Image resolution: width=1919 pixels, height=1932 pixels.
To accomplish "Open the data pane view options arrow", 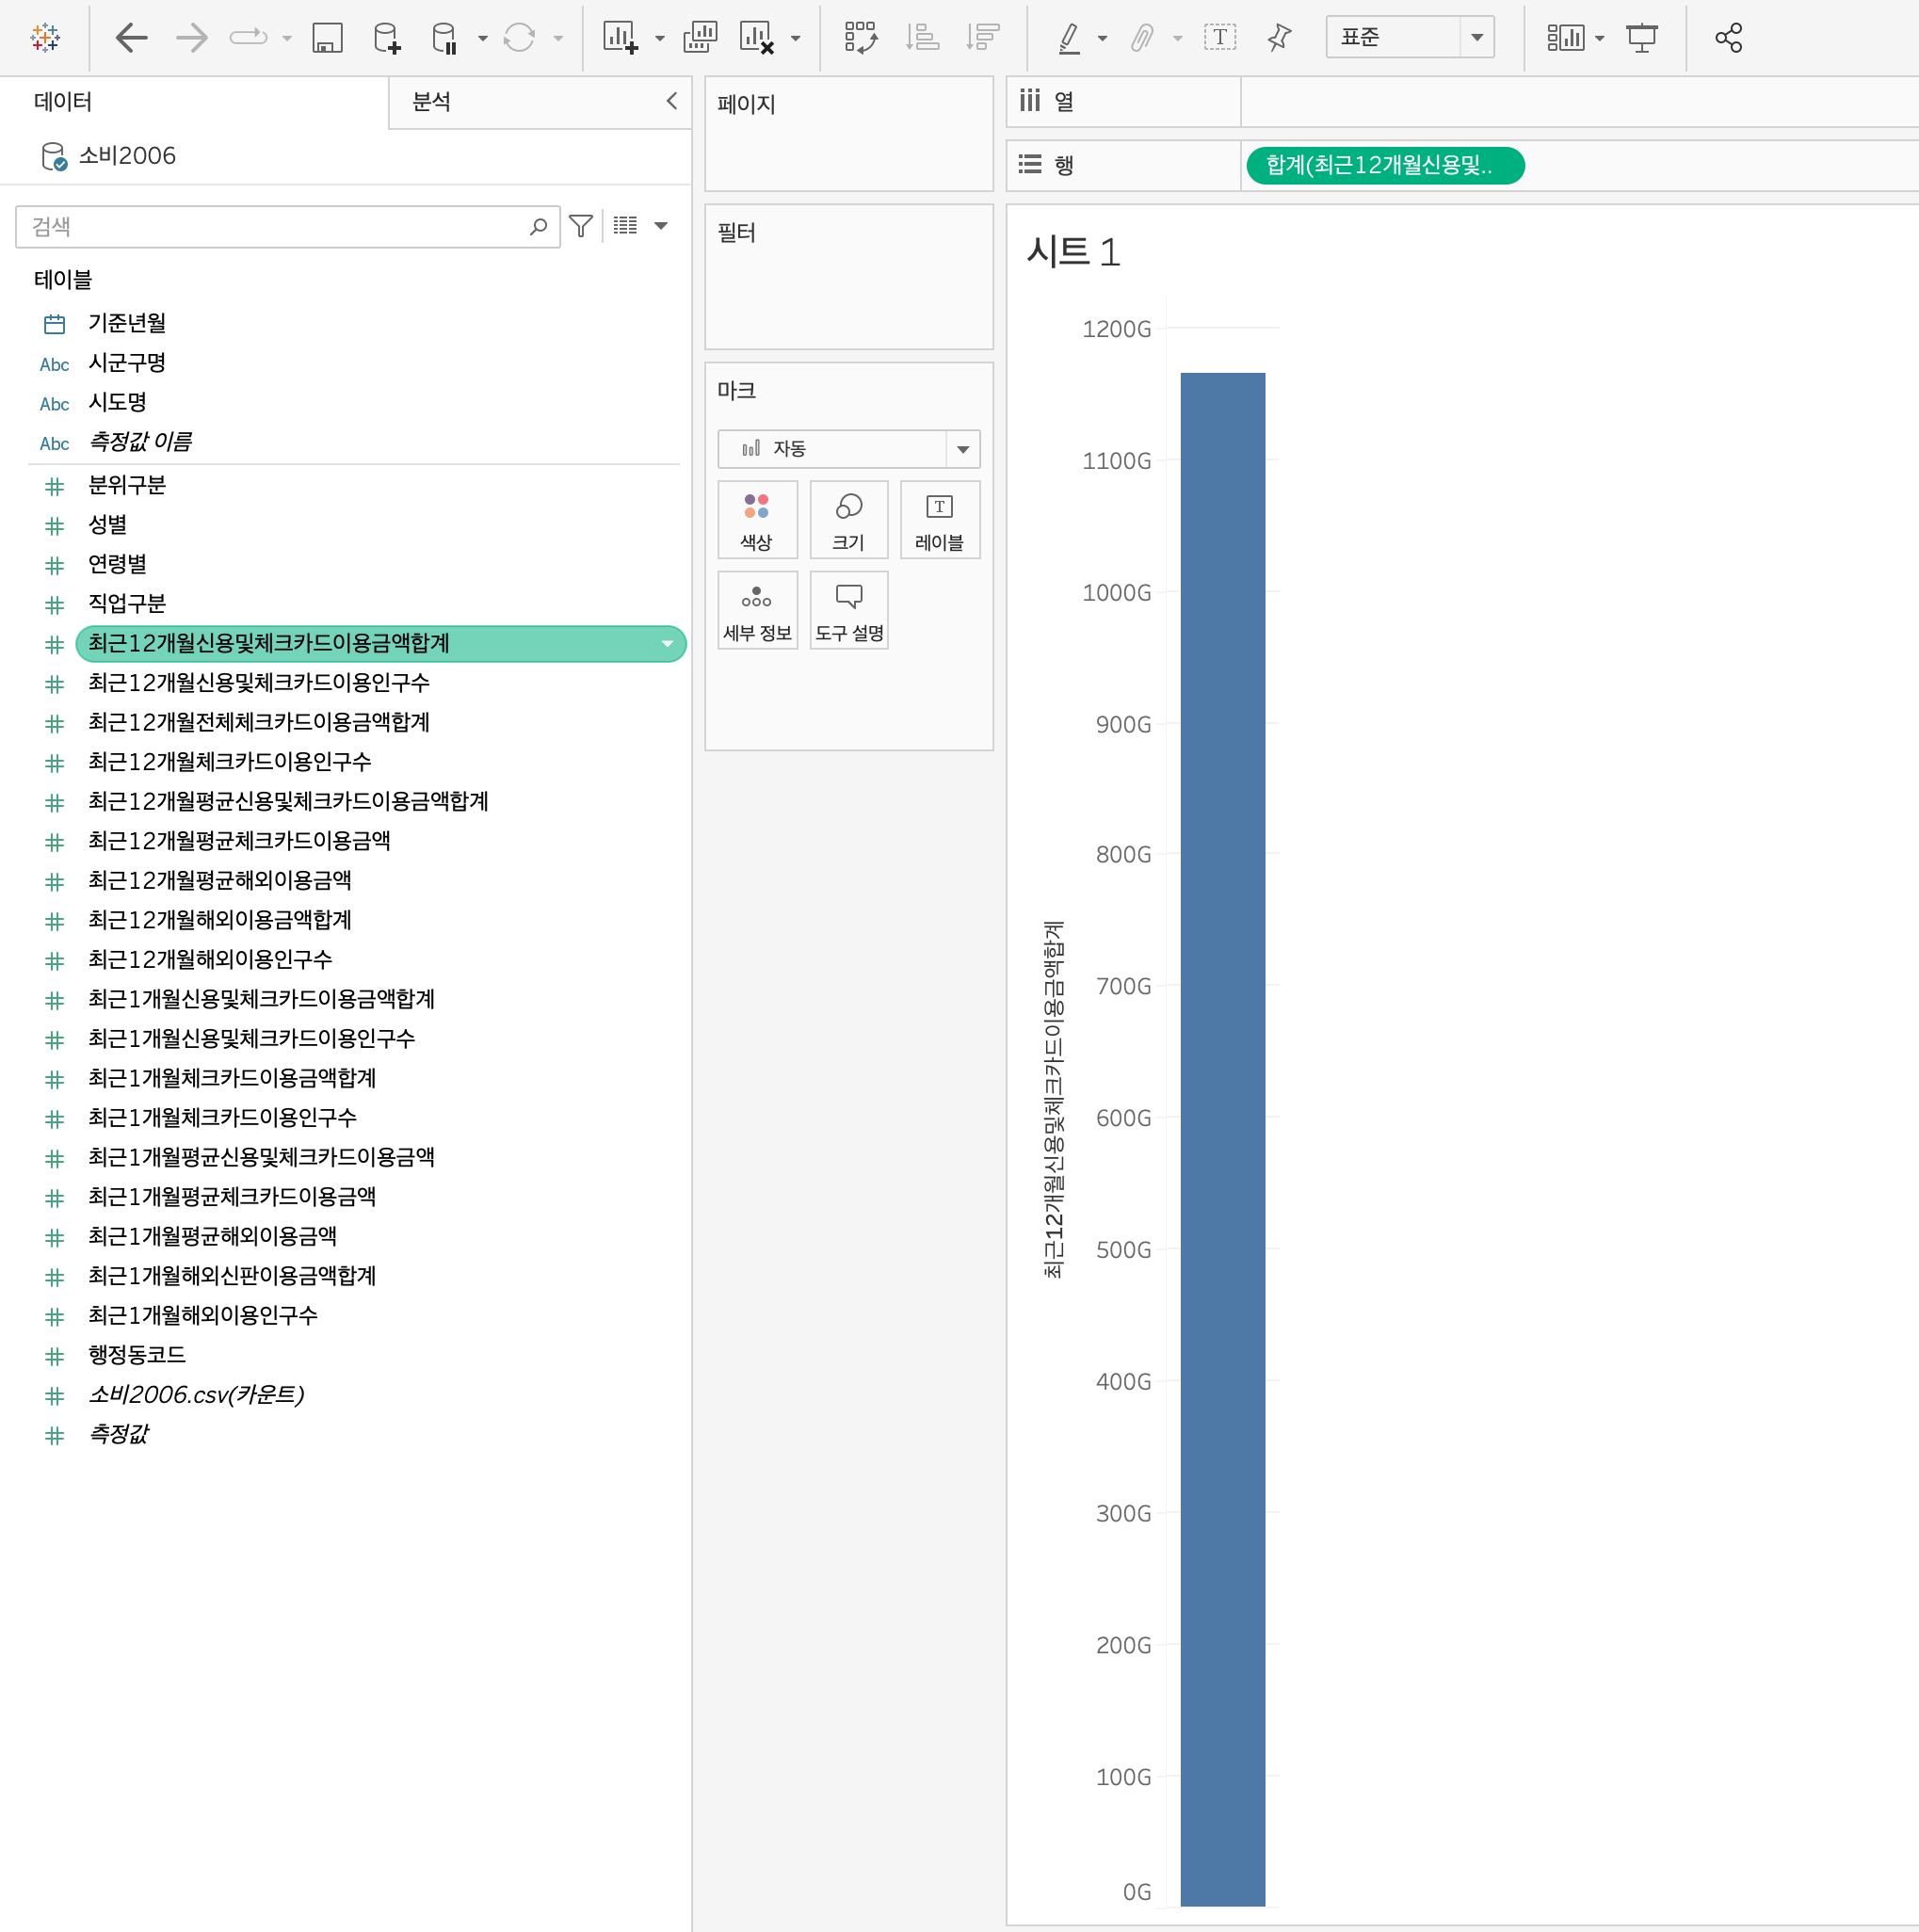I will (661, 226).
